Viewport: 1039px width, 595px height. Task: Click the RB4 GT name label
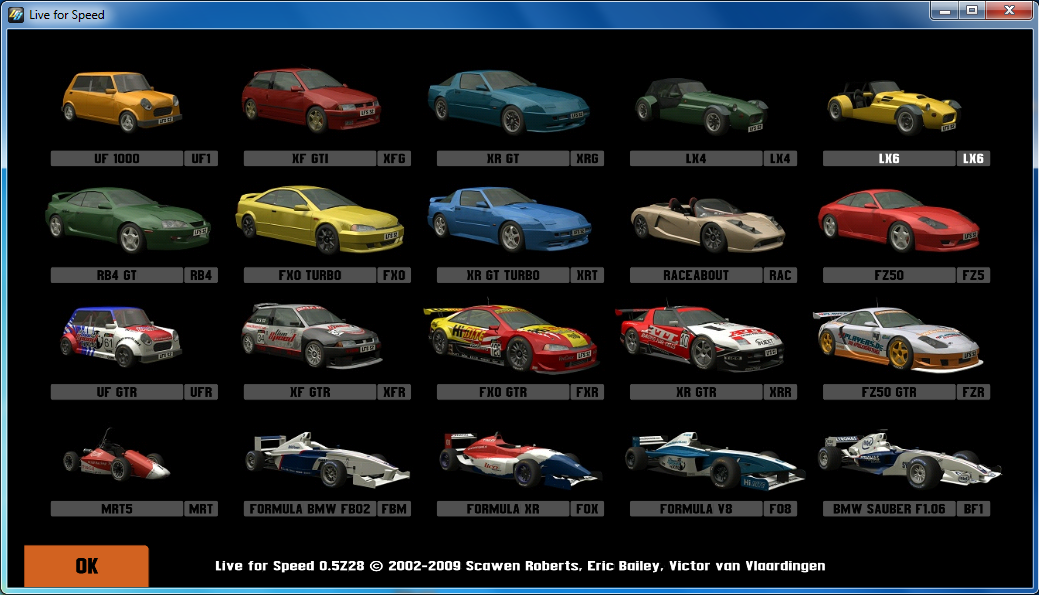(x=117, y=275)
